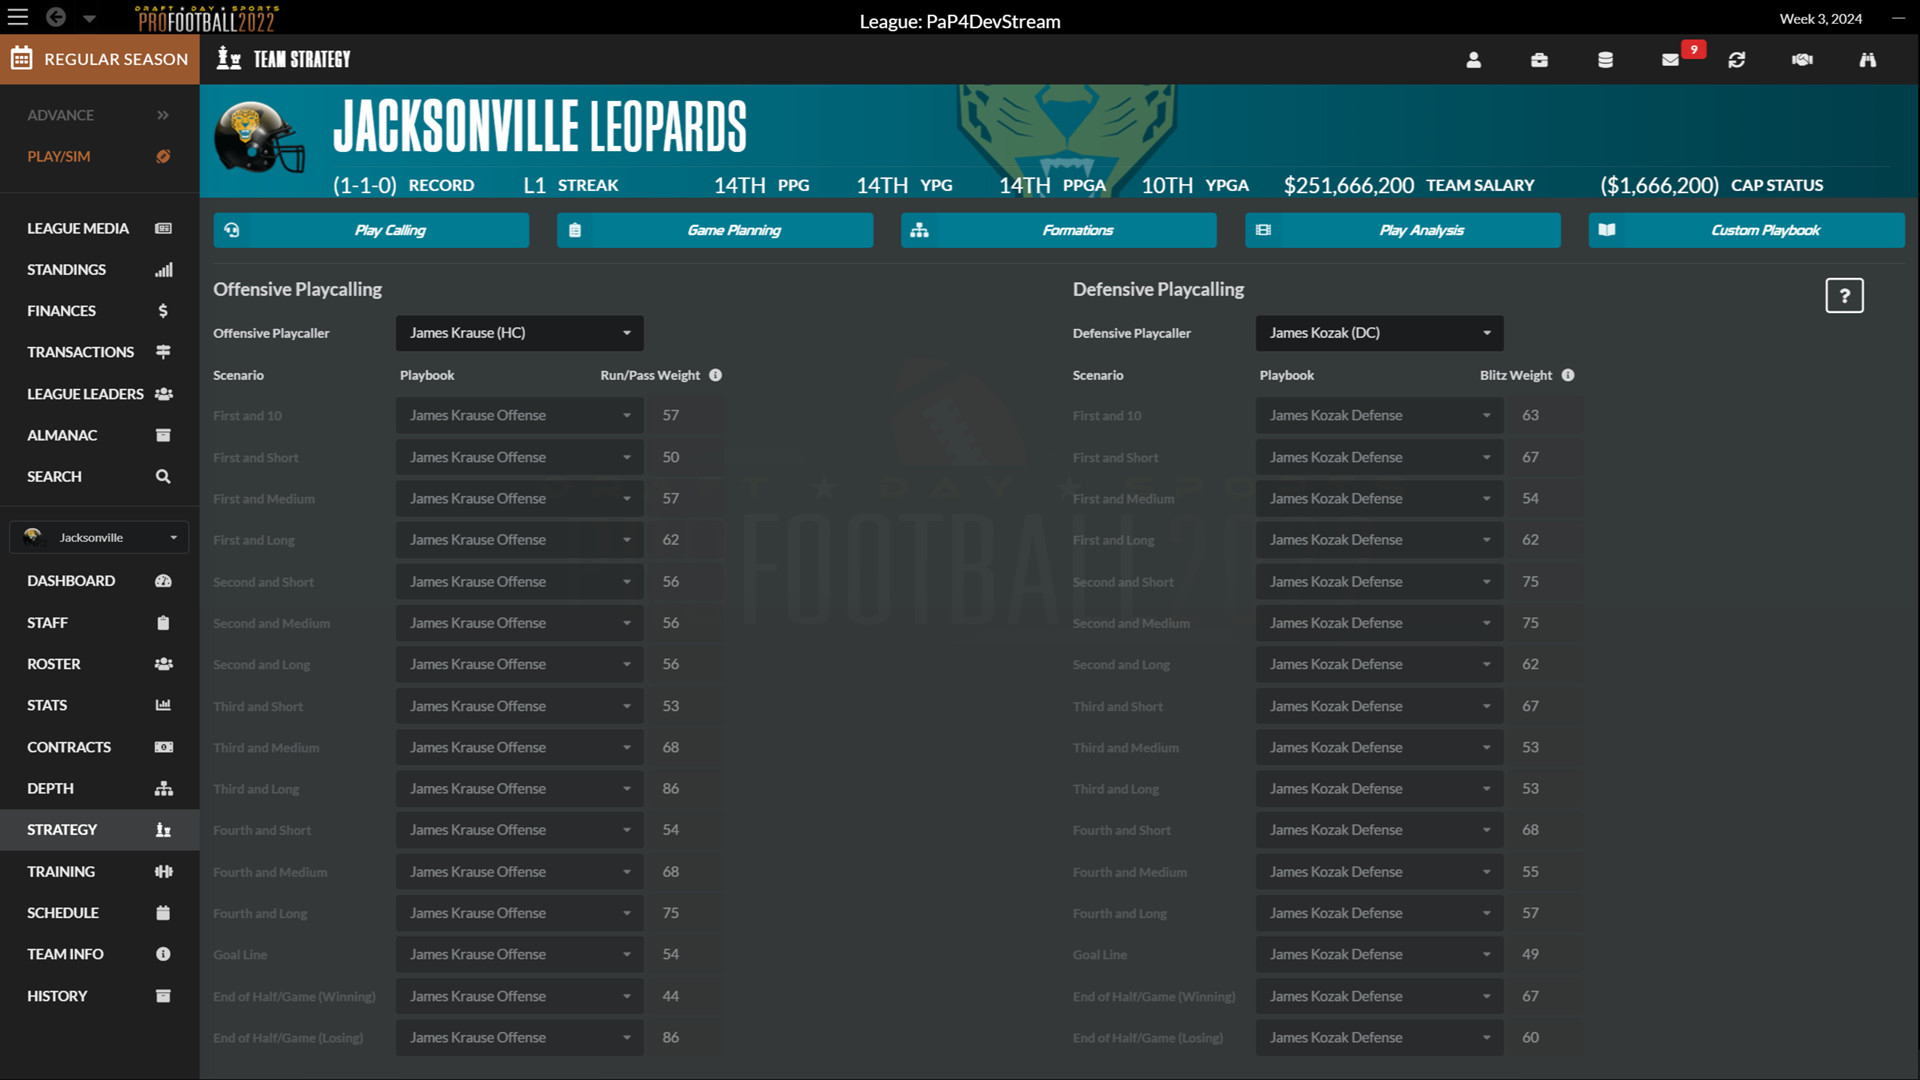Click the sync/refresh icon in the top bar
The image size is (1920, 1080).
(x=1737, y=60)
